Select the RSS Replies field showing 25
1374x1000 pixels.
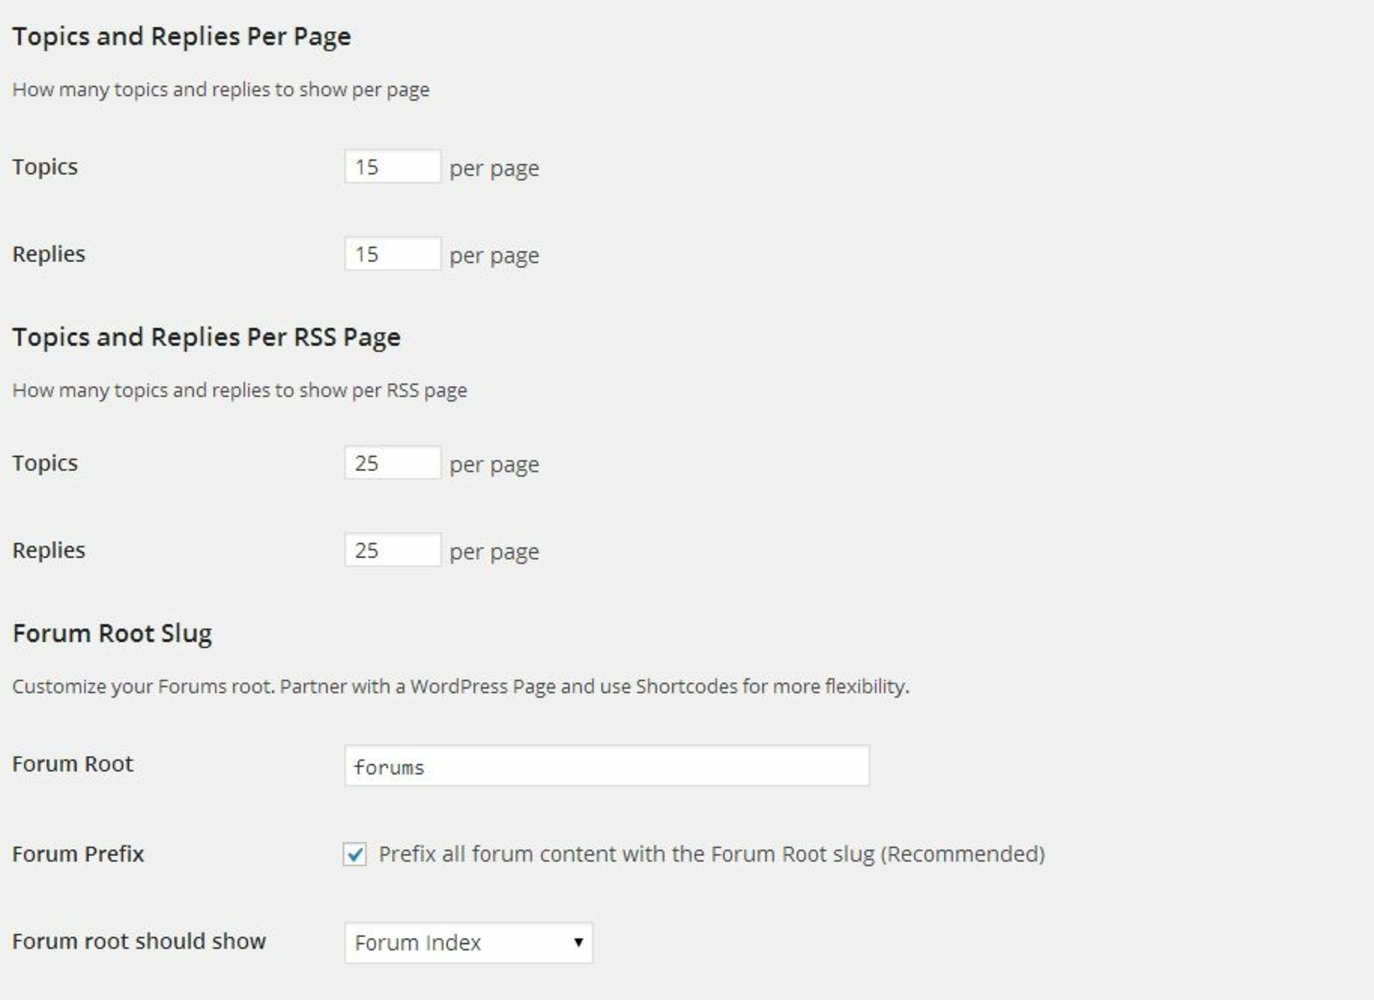pyautogui.click(x=392, y=550)
